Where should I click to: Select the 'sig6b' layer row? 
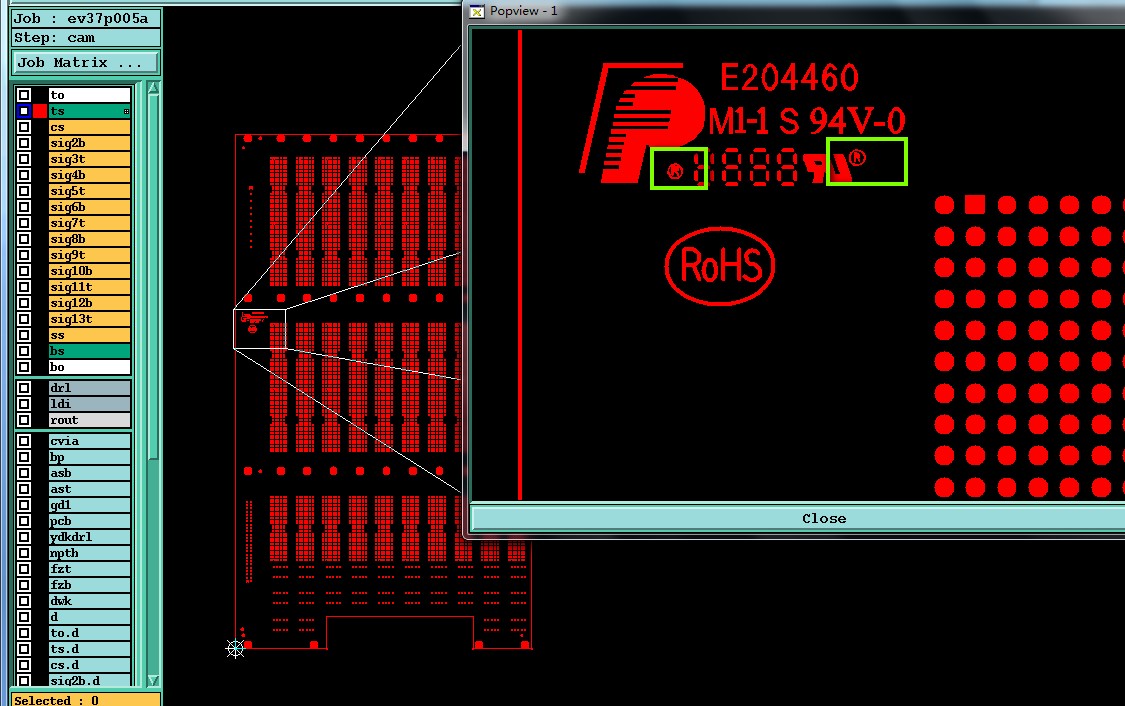click(x=90, y=207)
